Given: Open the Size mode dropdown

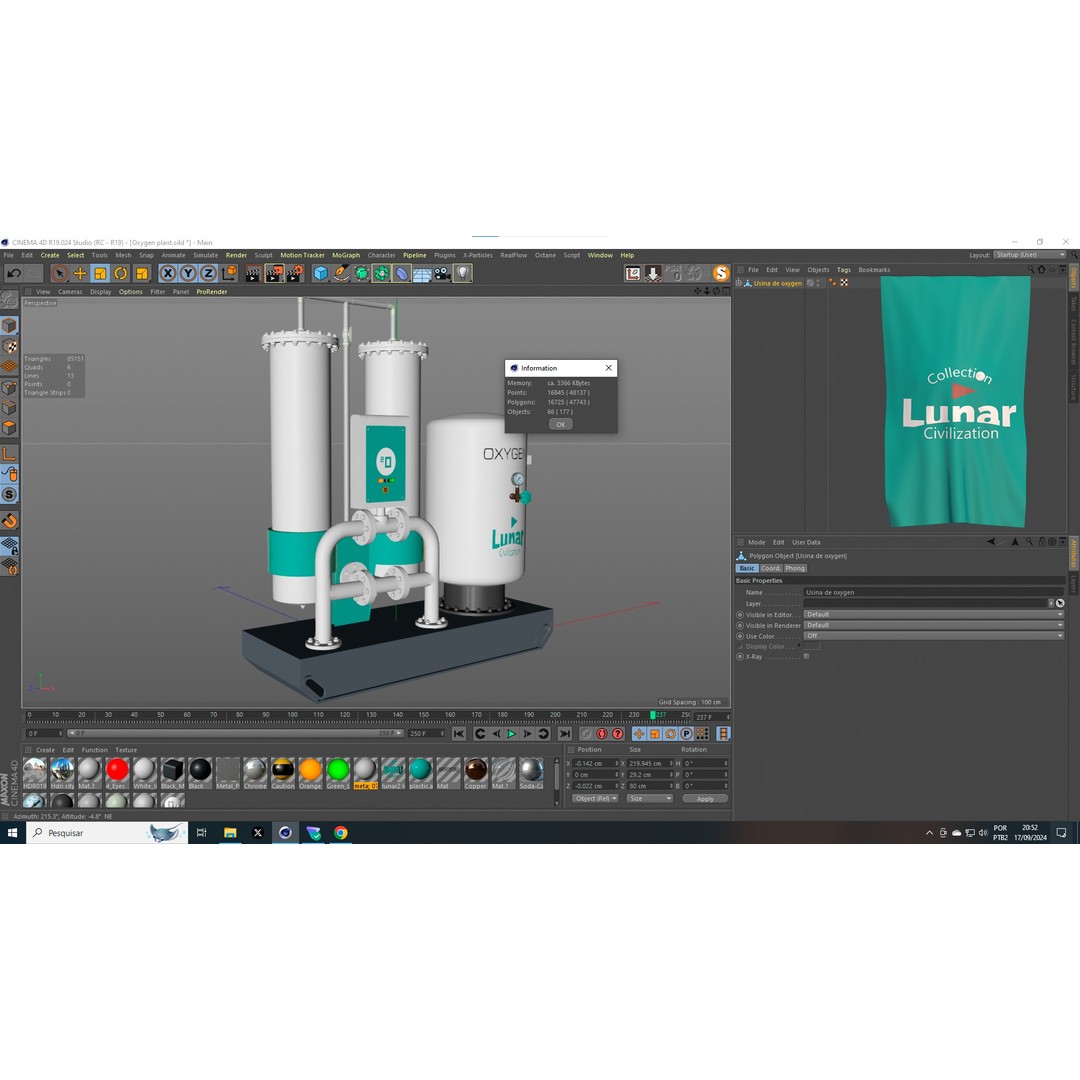Looking at the screenshot, I should point(650,799).
